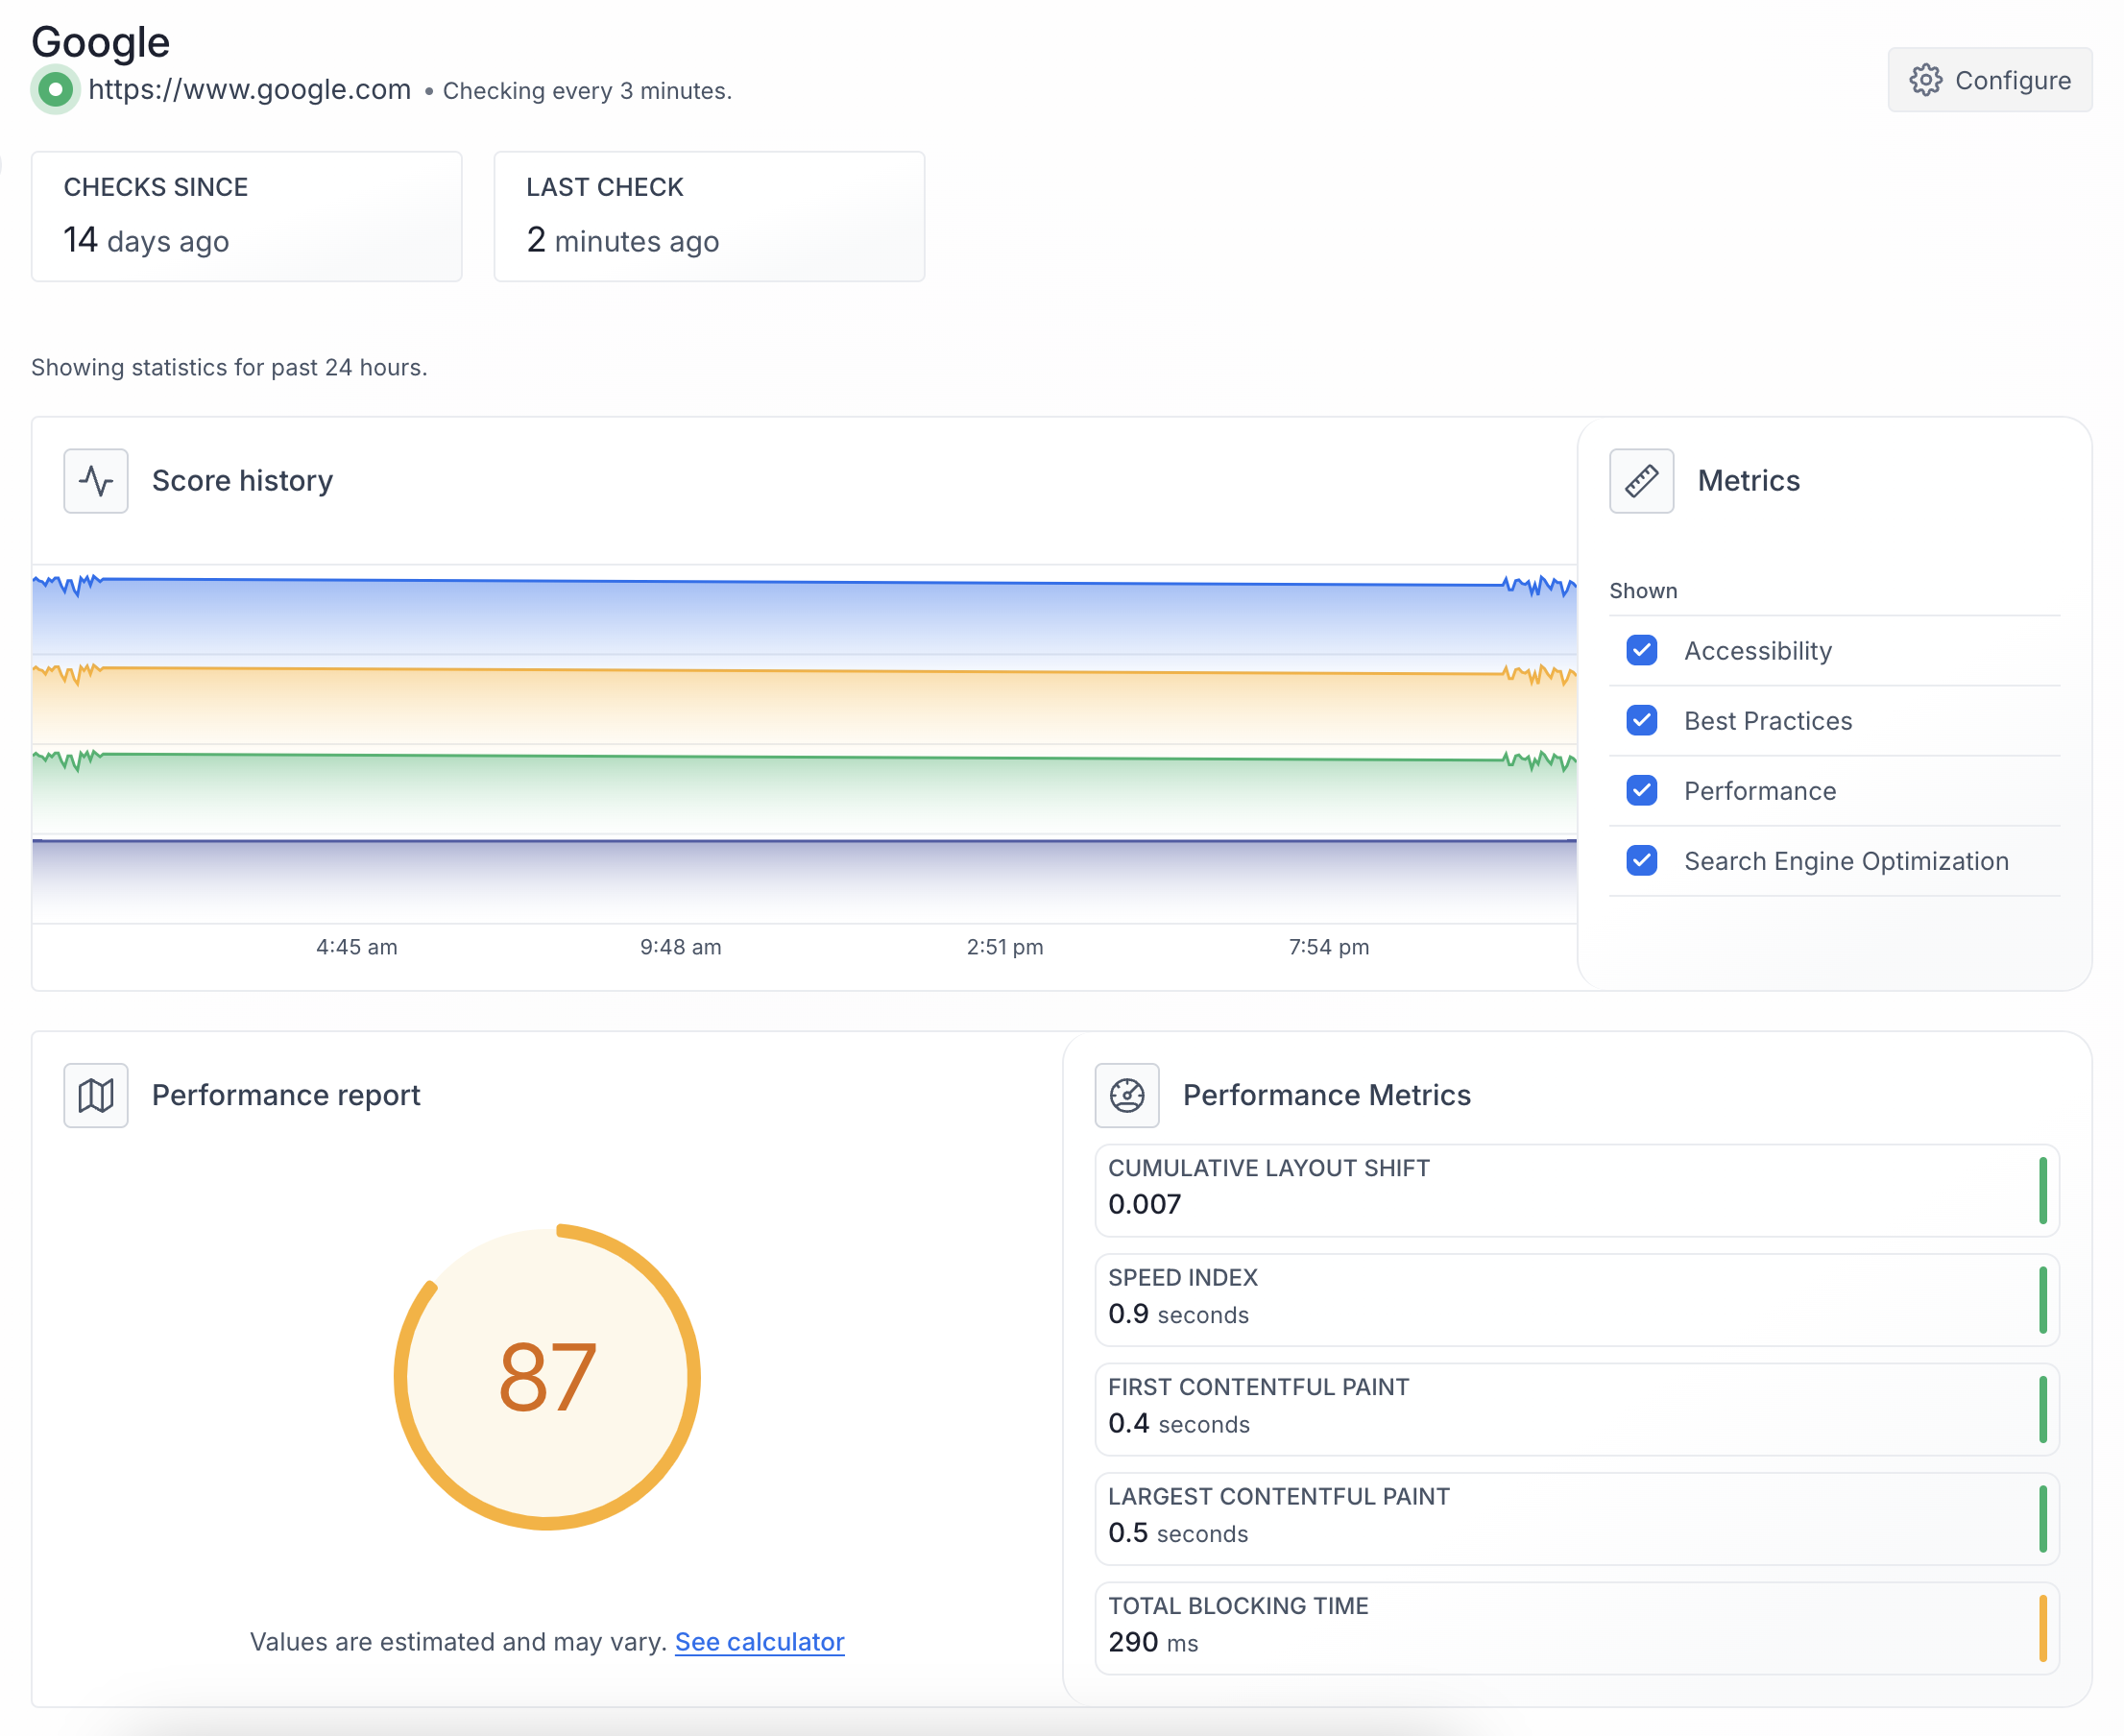The height and width of the screenshot is (1736, 2124).
Task: Toggle Search Engine Optimization checkbox
Action: pyautogui.click(x=1641, y=860)
